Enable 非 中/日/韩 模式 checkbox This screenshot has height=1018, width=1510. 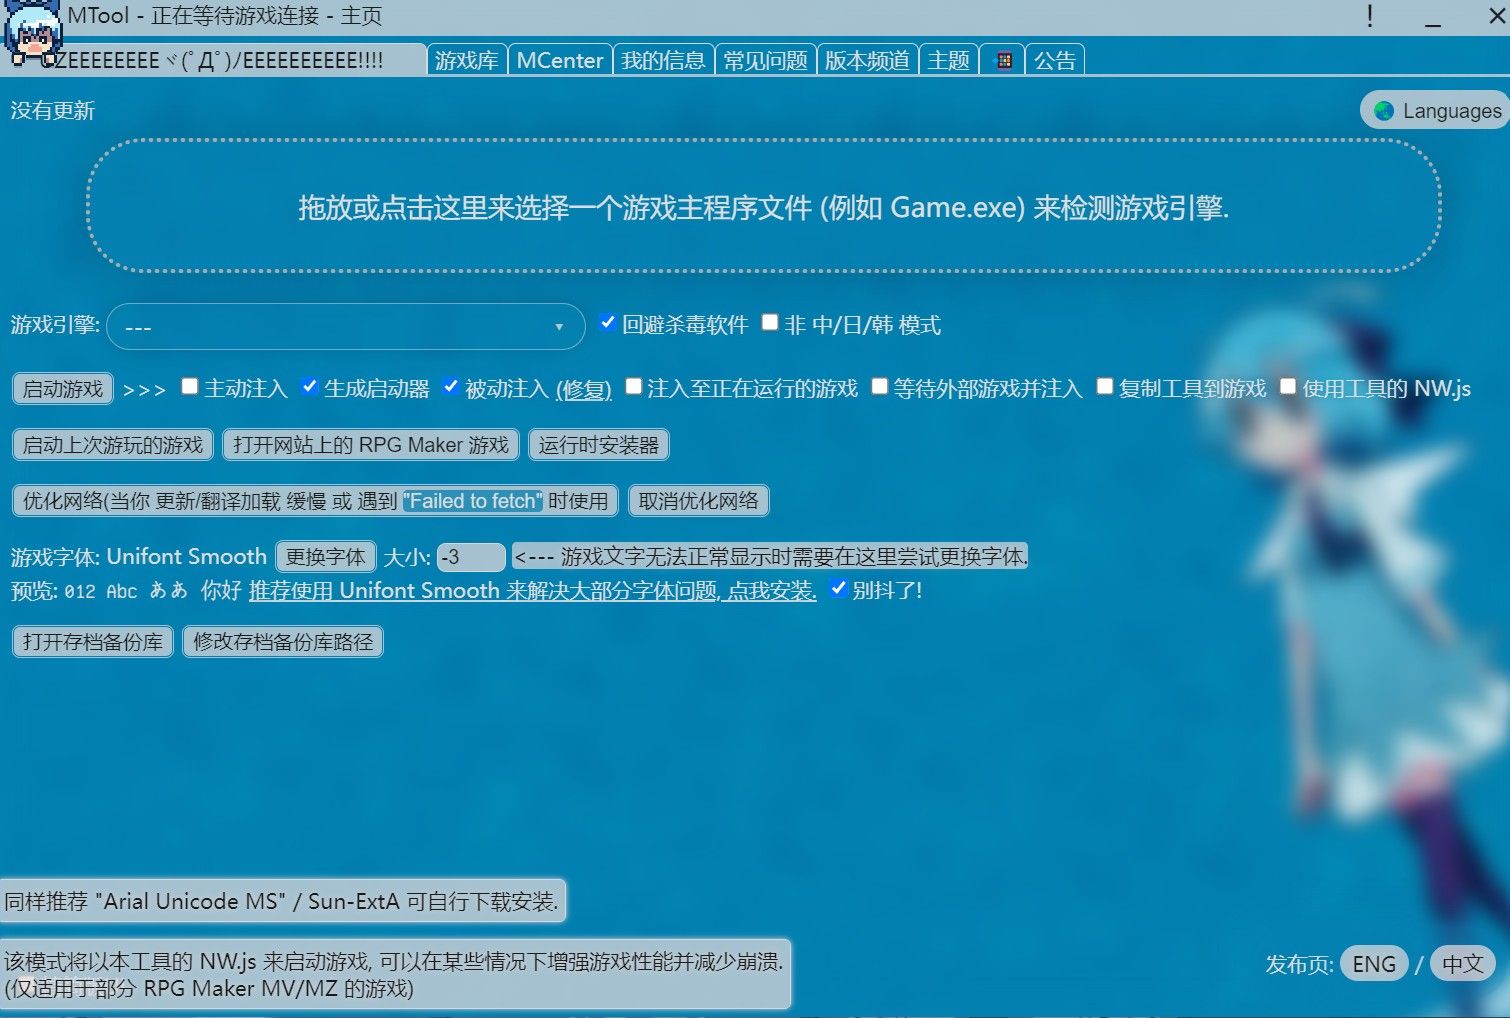tap(770, 322)
